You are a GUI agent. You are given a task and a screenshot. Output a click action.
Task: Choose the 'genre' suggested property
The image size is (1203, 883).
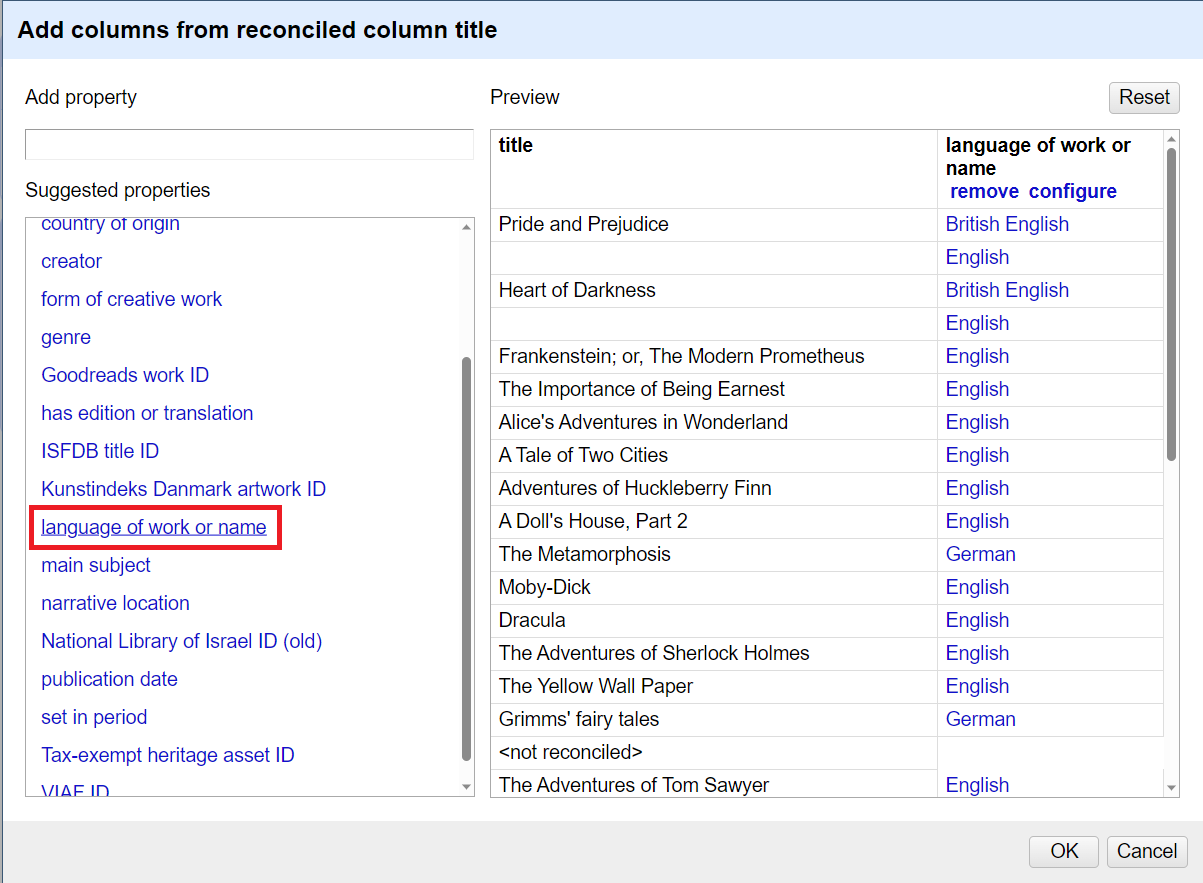coord(65,337)
